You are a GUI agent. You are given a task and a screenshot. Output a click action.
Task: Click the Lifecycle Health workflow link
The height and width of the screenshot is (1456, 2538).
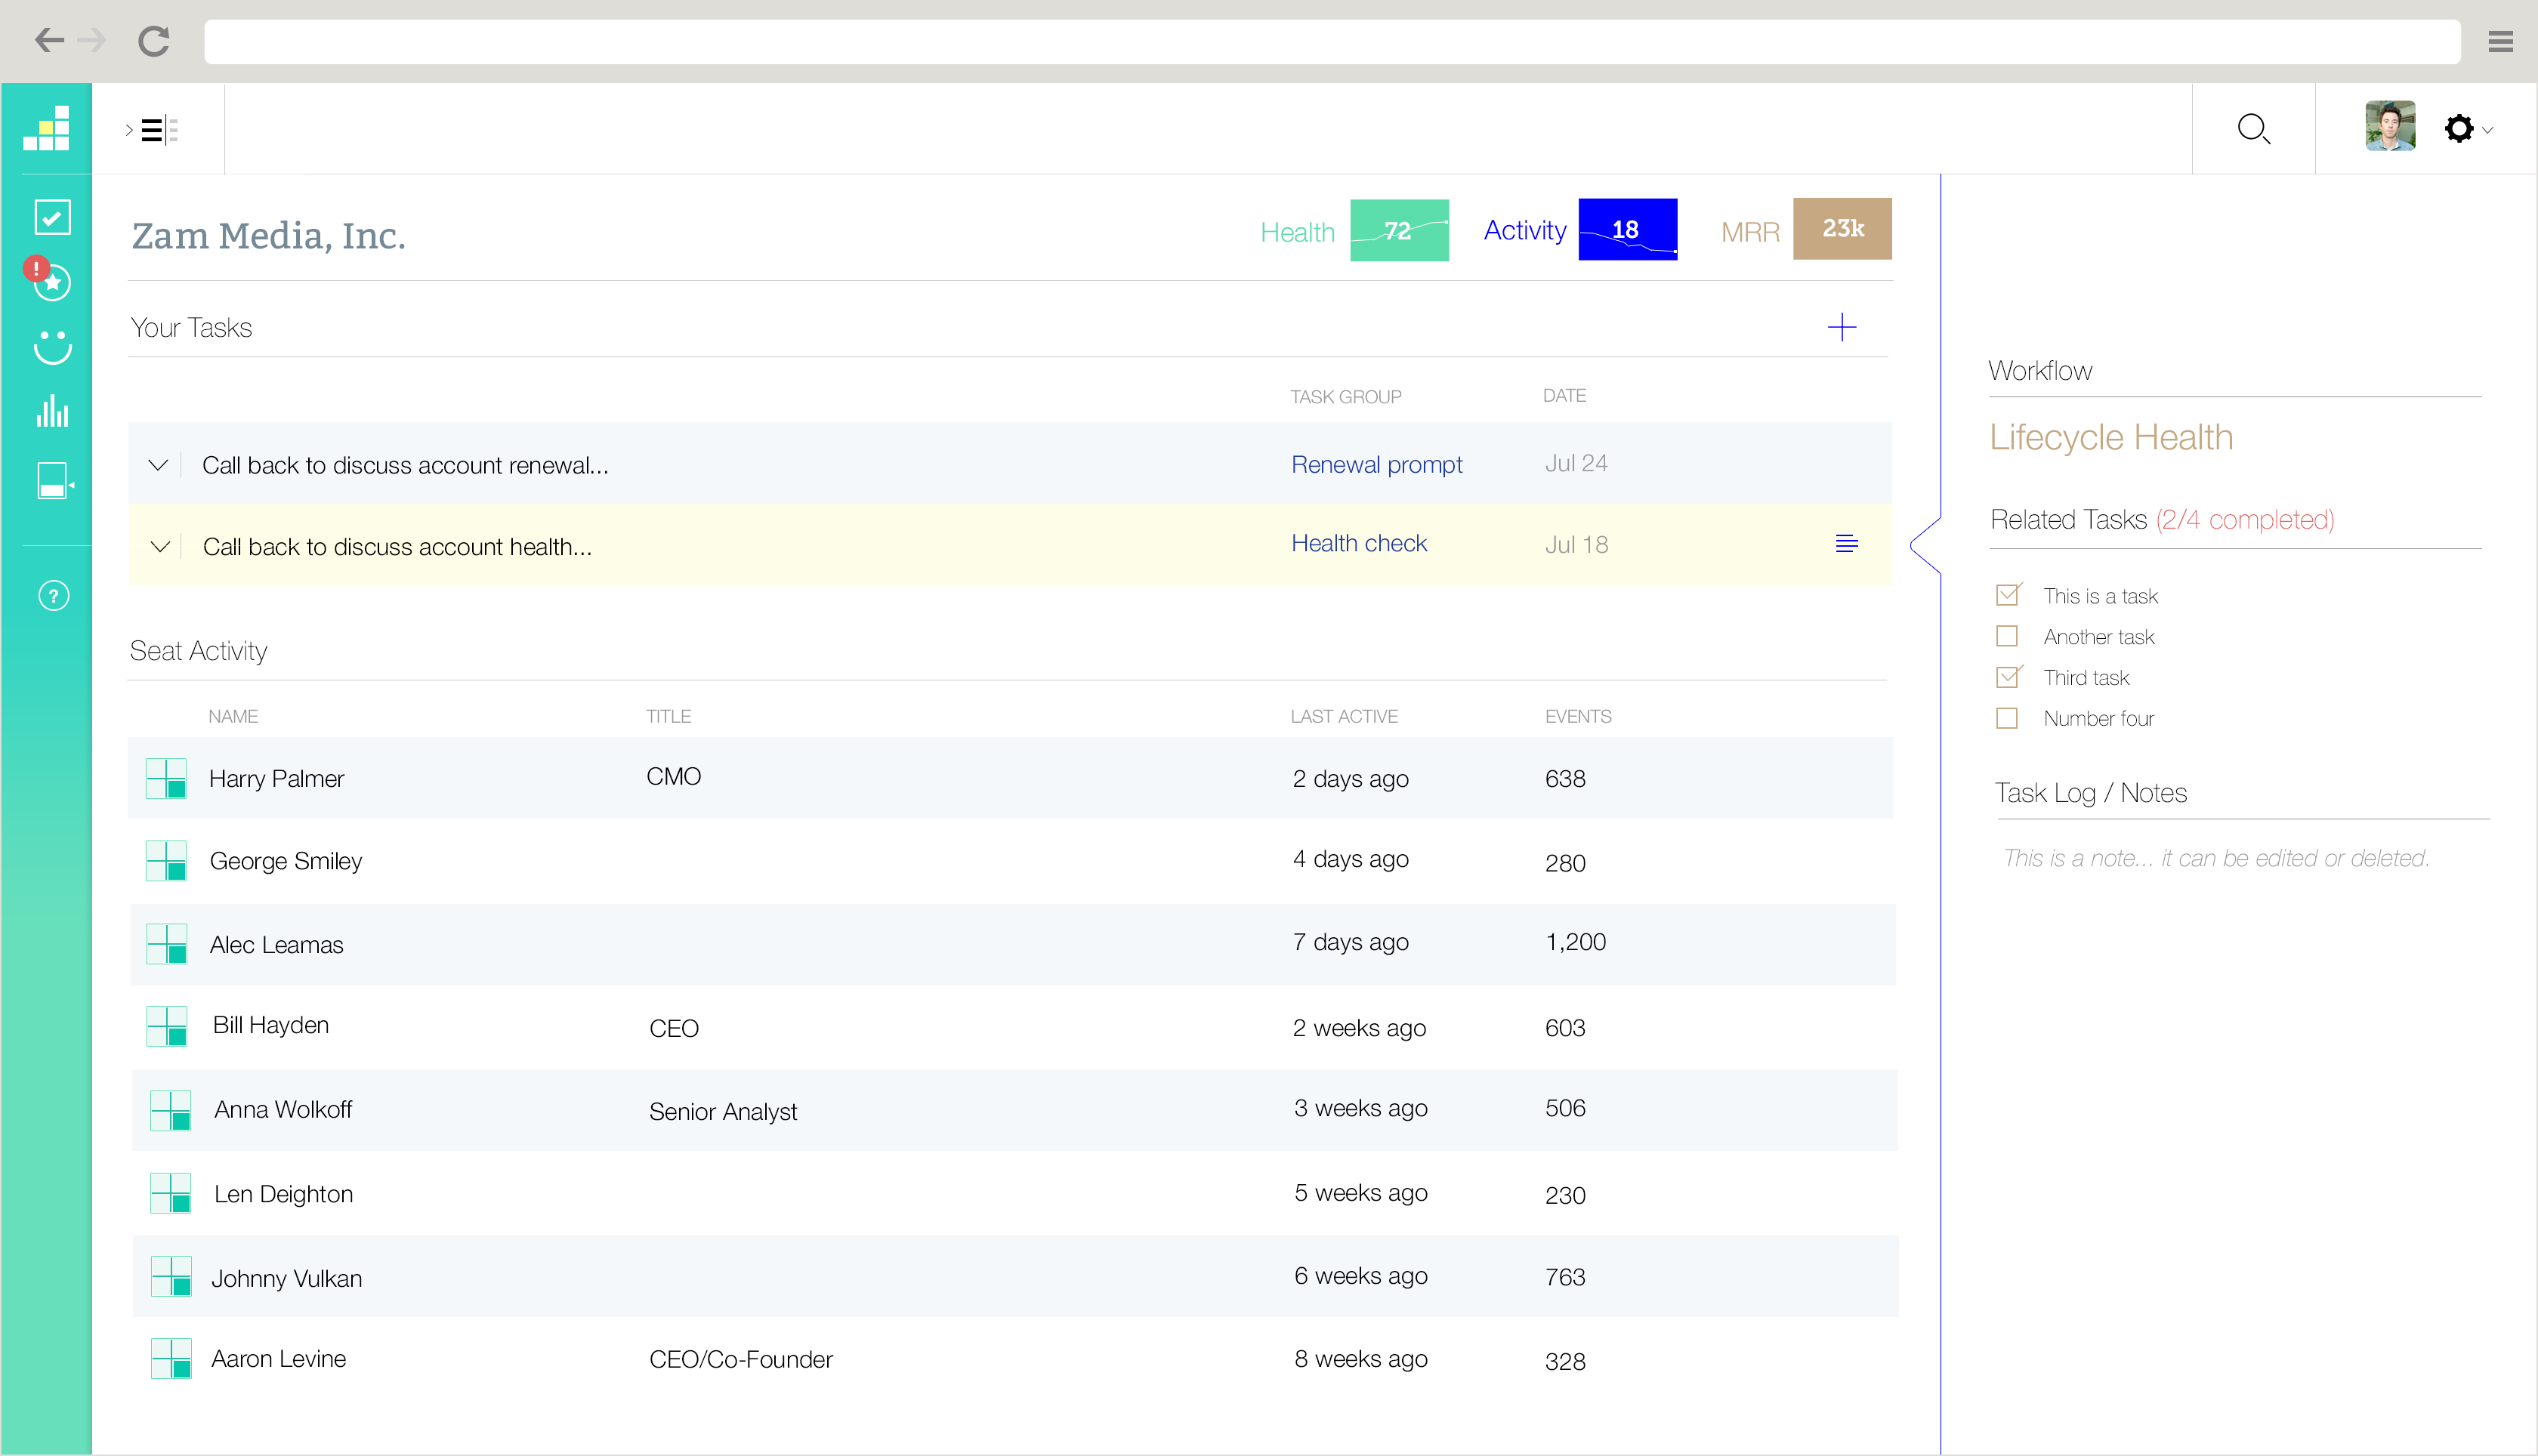point(2110,437)
